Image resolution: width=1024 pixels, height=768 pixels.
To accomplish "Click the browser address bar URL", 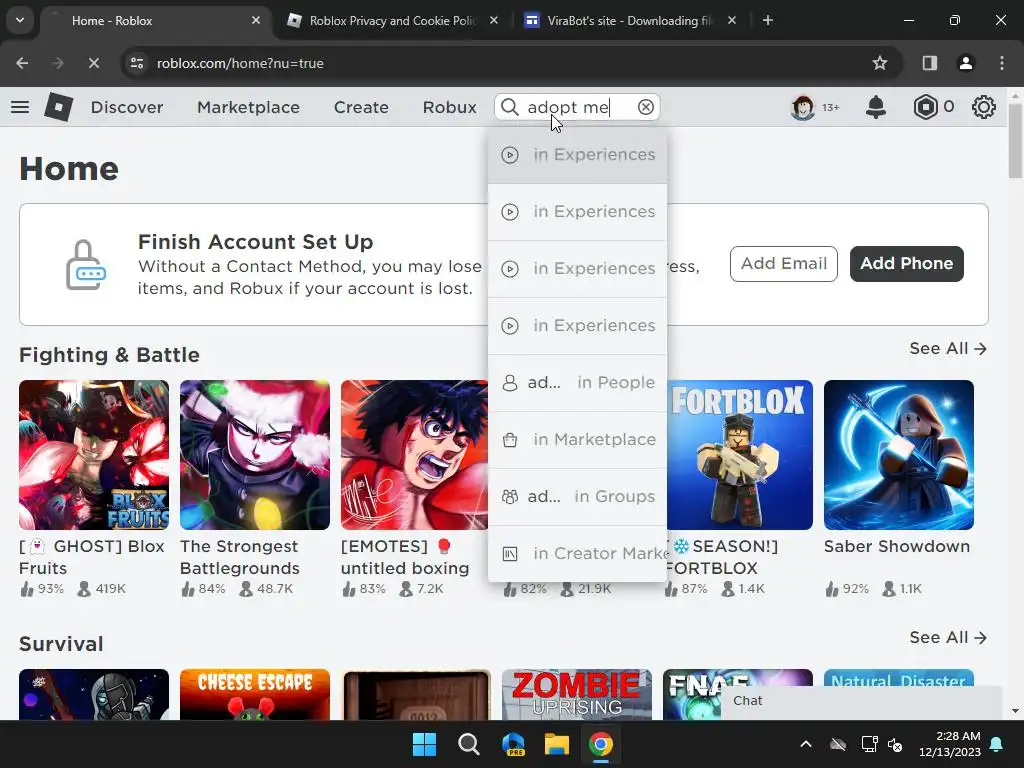I will [240, 63].
